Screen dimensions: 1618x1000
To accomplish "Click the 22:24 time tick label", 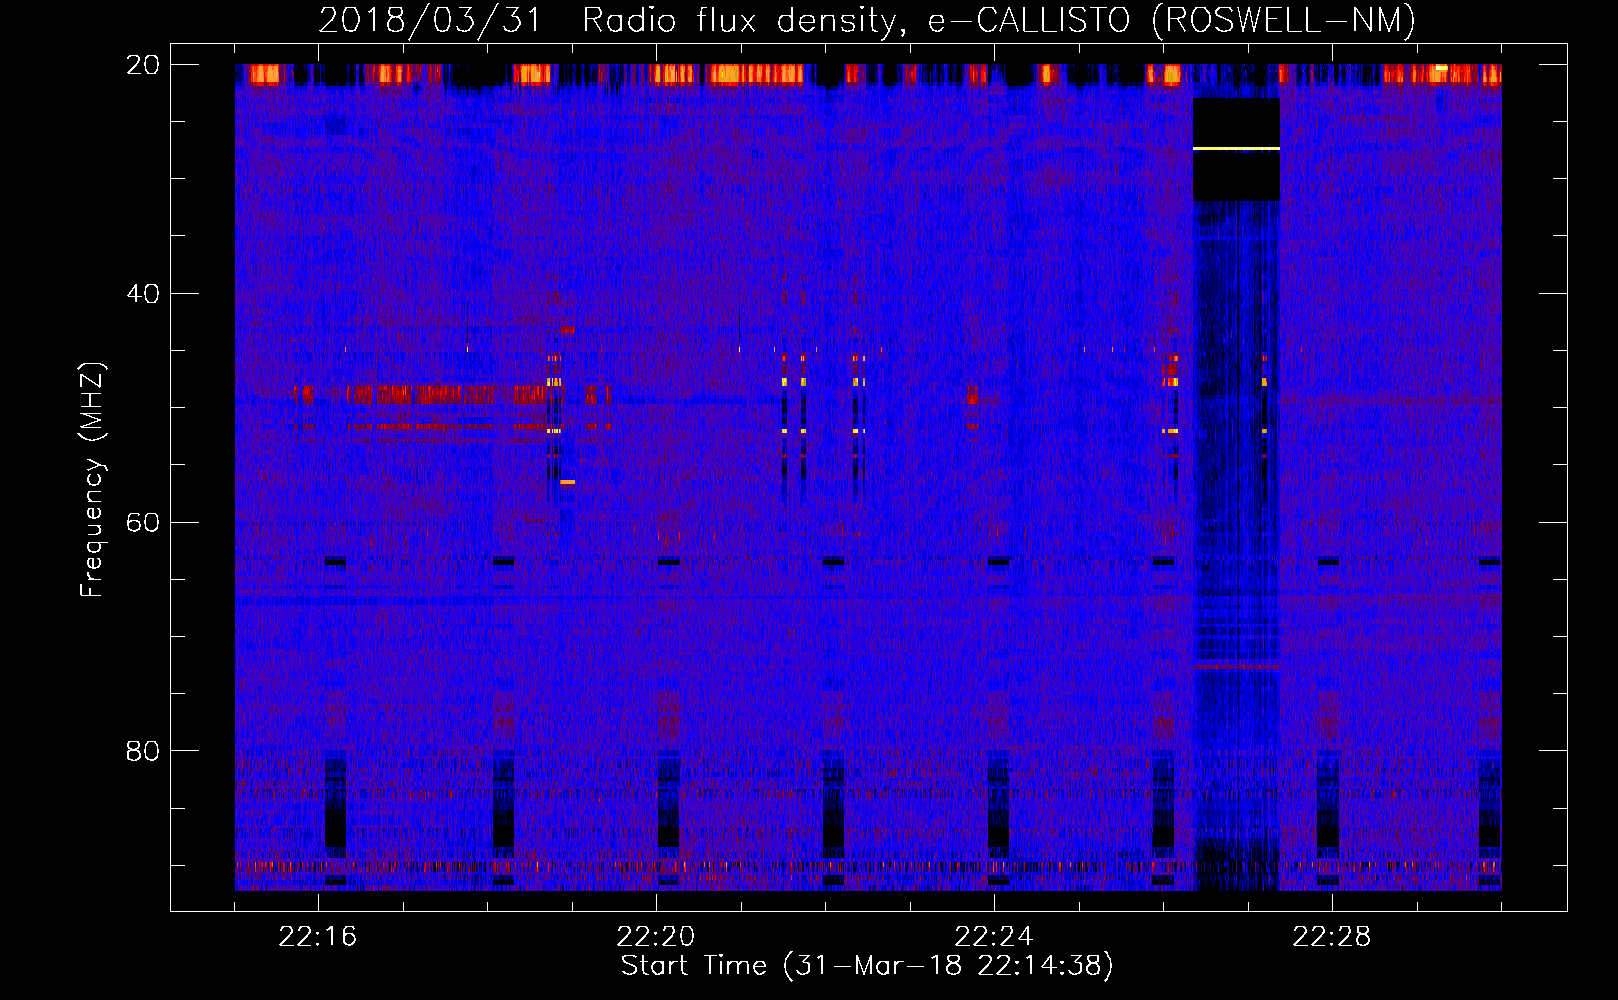I will 994,936.
